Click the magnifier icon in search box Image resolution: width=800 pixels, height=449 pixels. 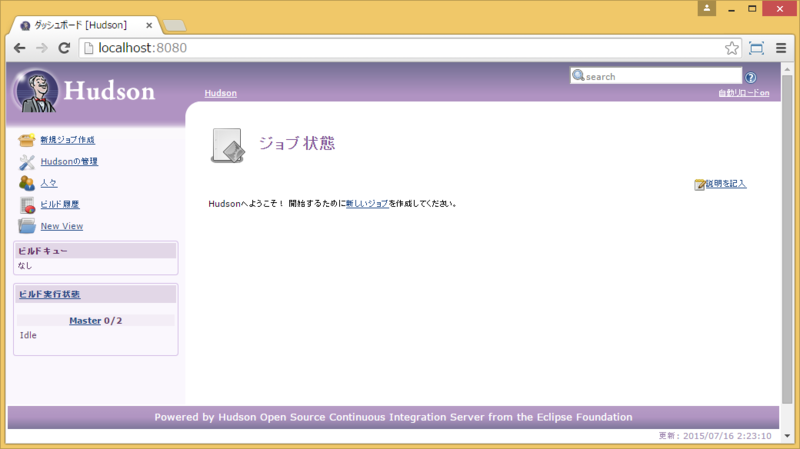pyautogui.click(x=578, y=76)
